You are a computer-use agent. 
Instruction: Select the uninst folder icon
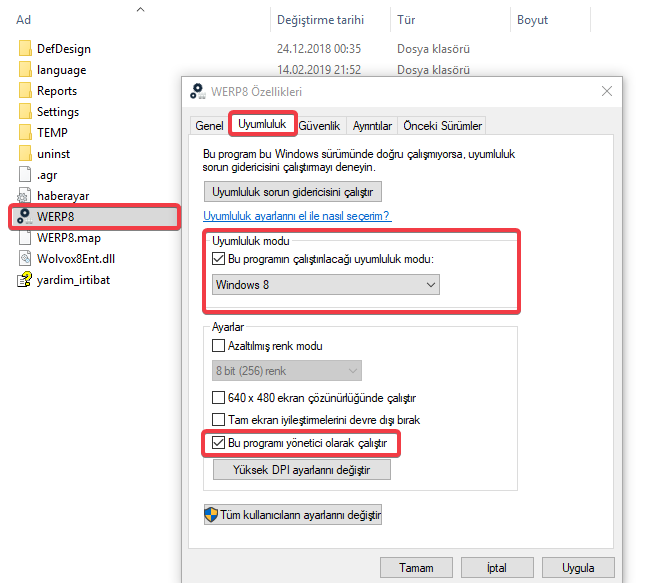[25, 153]
